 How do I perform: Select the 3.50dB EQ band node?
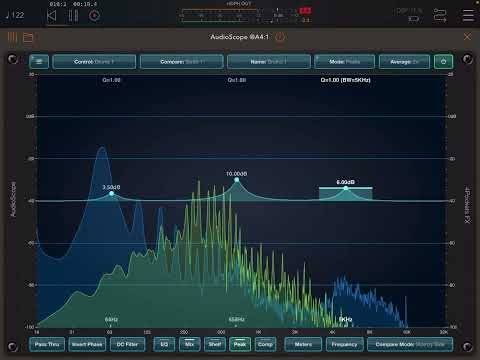[112, 193]
